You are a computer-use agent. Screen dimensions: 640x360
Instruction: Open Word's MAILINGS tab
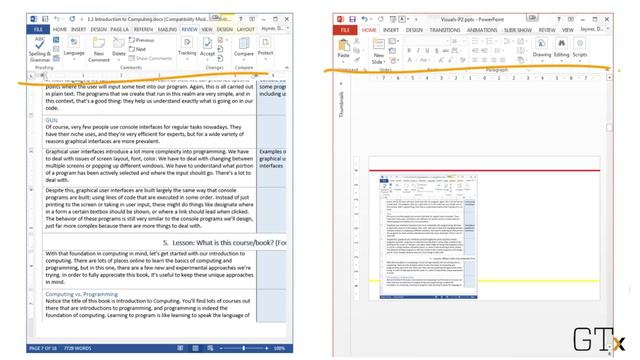(167, 29)
